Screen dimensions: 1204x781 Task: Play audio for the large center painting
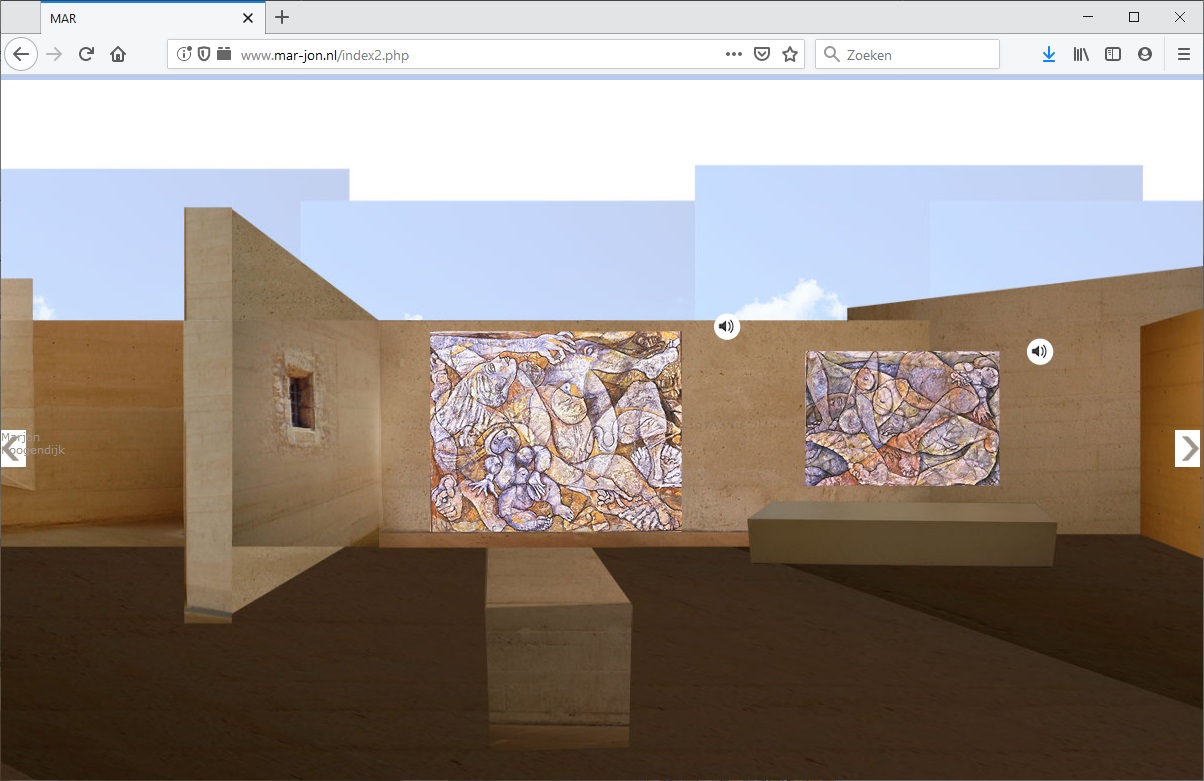727,327
